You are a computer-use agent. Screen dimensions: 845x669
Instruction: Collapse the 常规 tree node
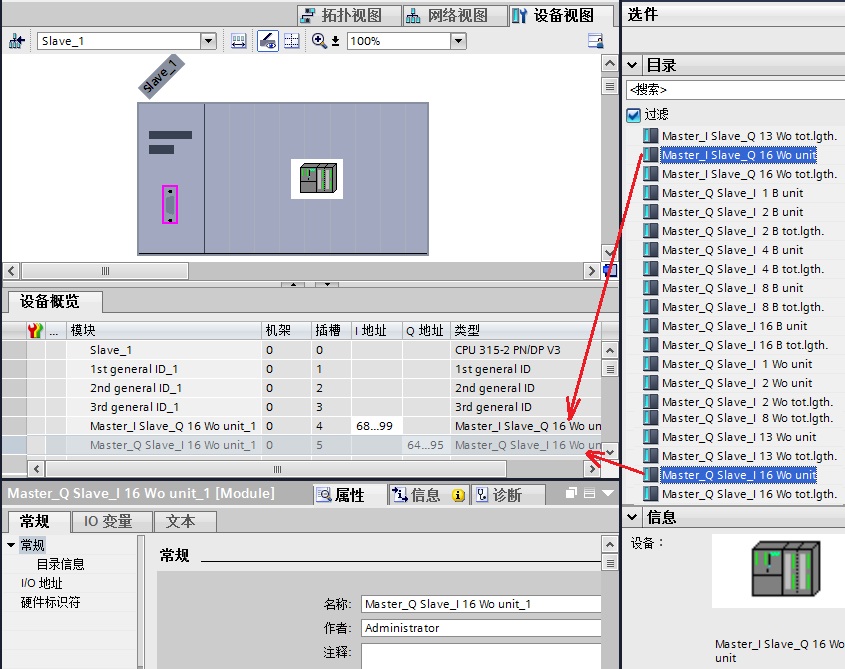11,545
